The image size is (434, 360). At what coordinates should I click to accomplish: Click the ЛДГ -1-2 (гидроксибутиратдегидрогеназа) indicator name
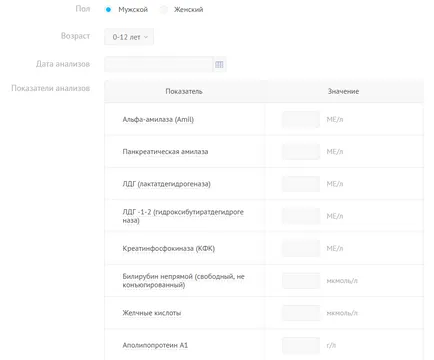pyautogui.click(x=183, y=216)
